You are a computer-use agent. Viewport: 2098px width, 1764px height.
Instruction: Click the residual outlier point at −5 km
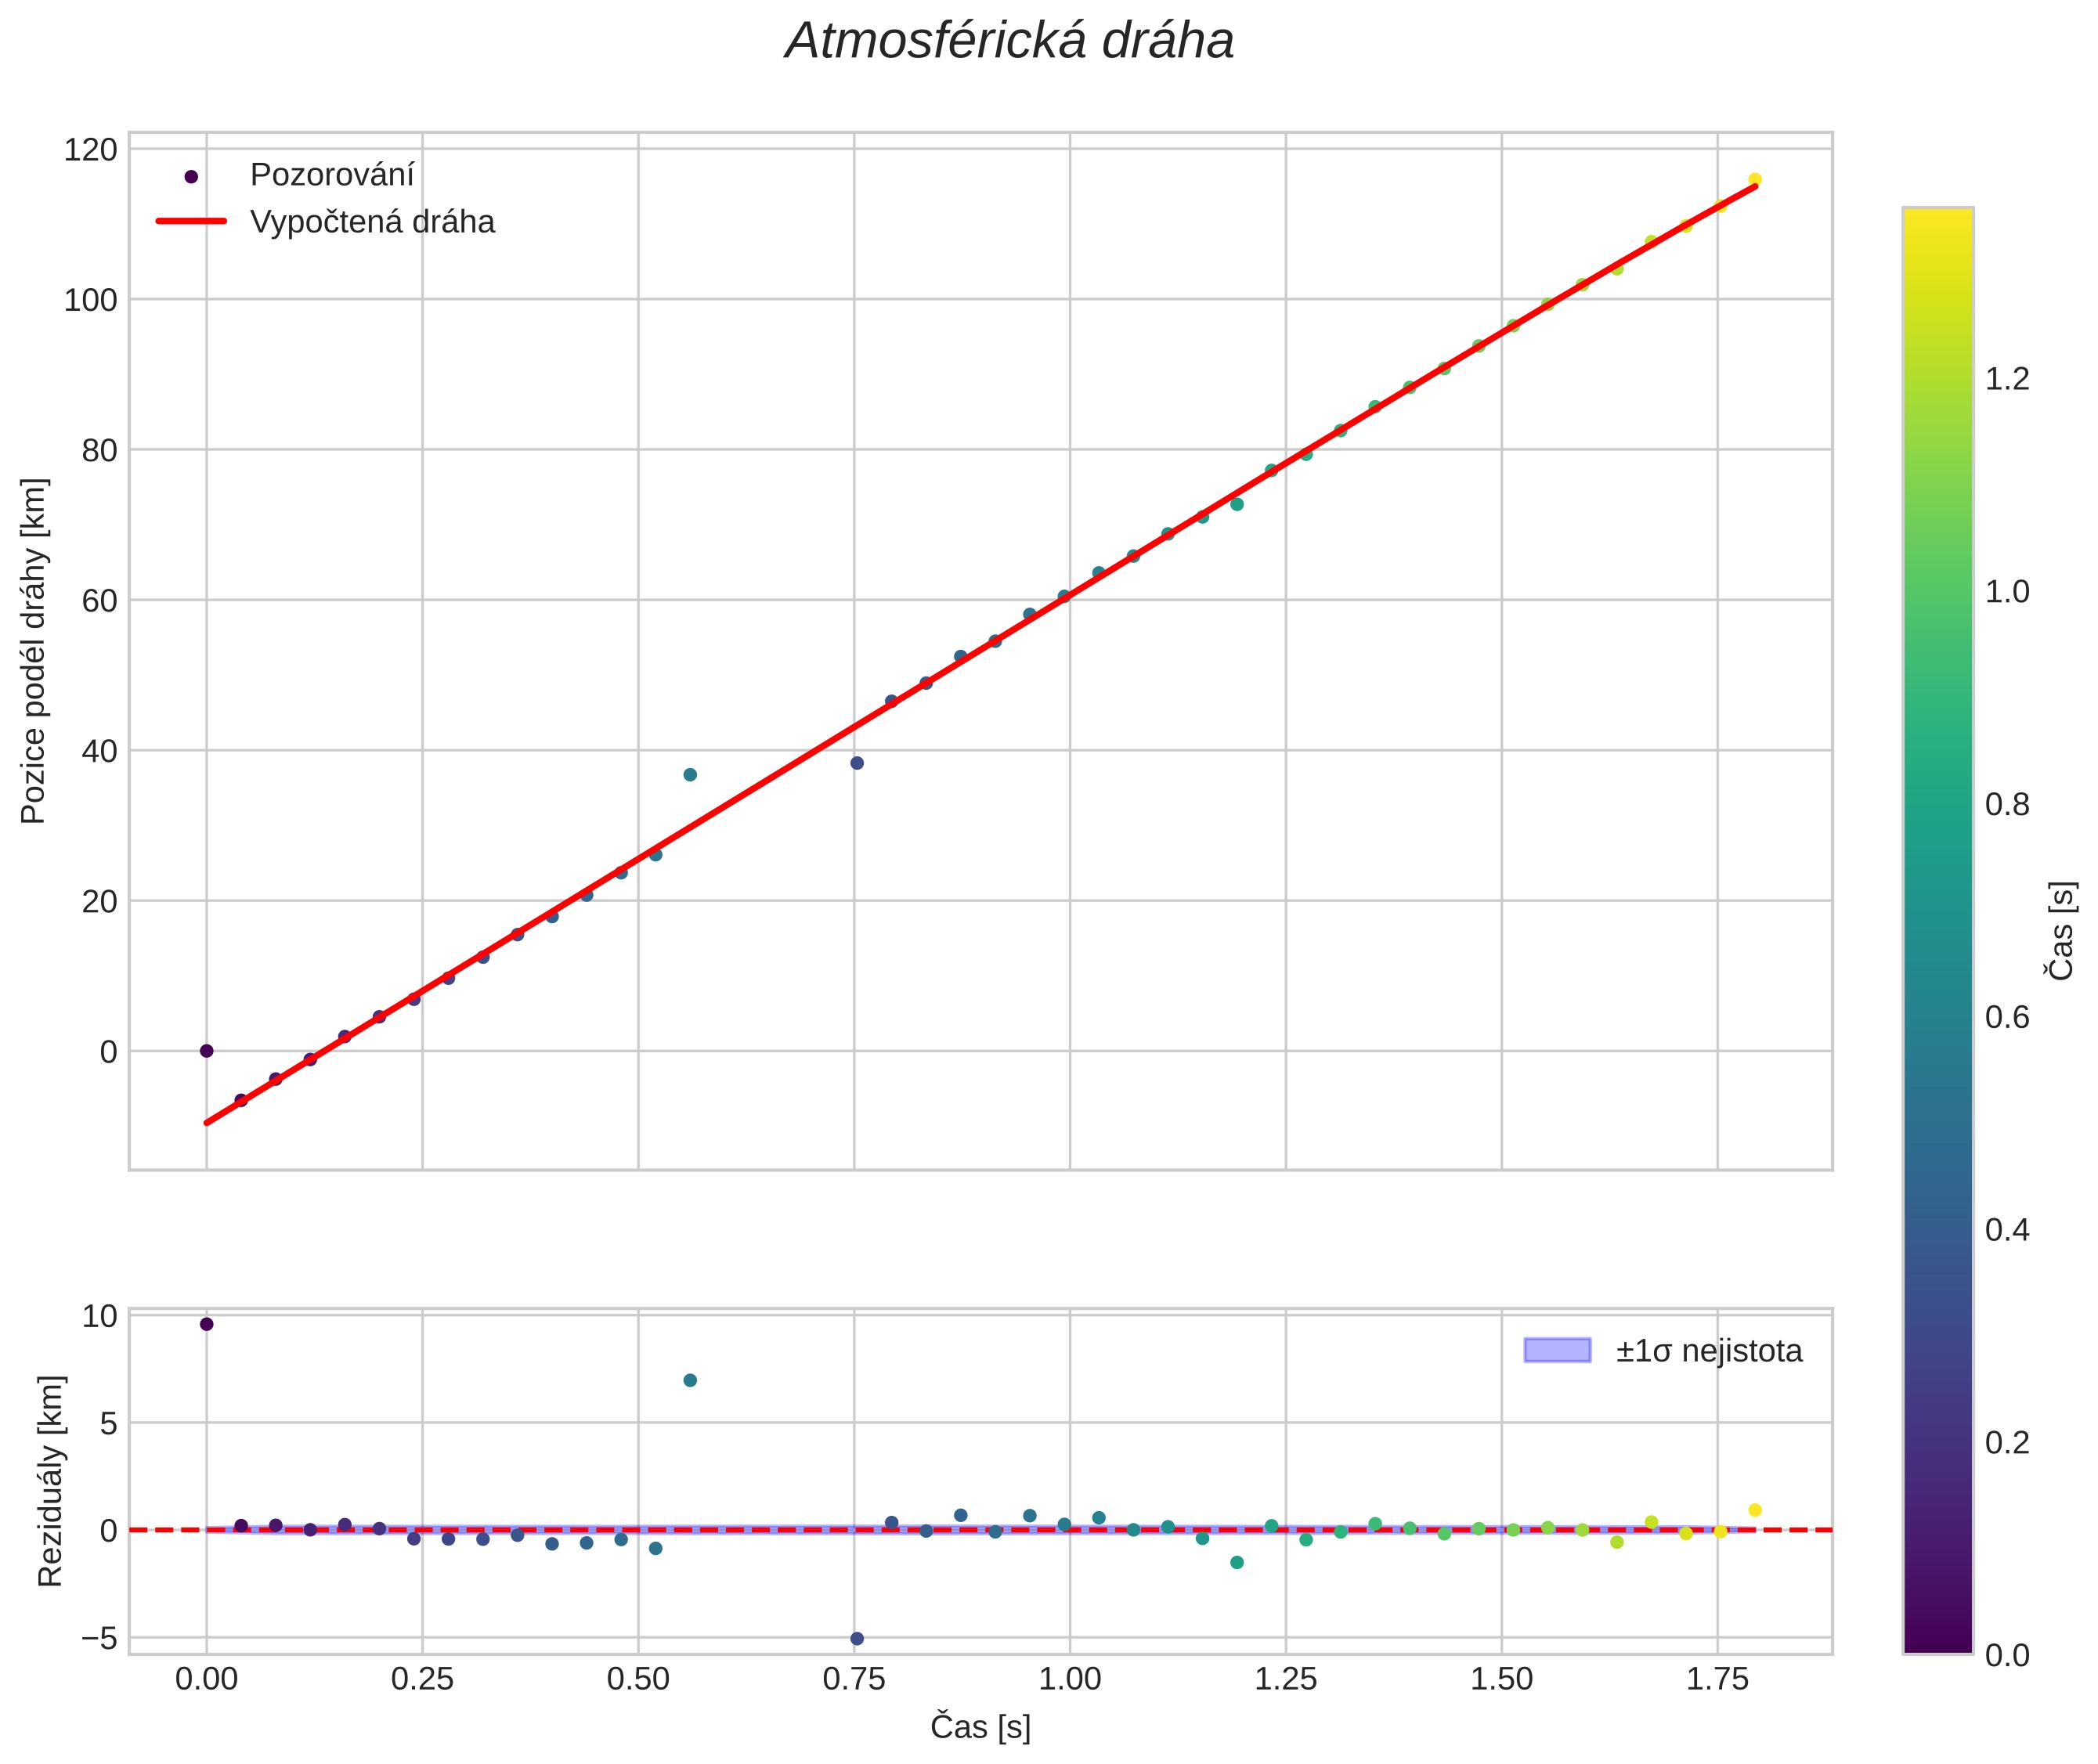pos(857,1639)
